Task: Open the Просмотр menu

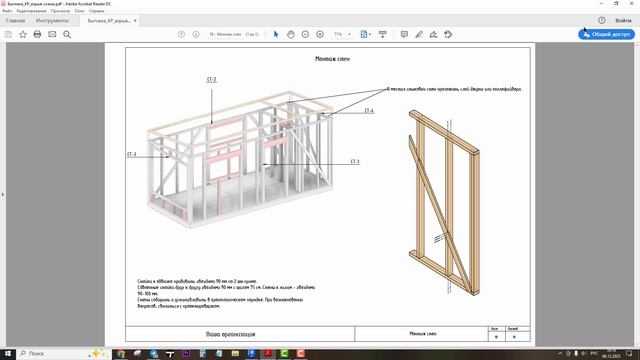Action: pyautogui.click(x=60, y=11)
